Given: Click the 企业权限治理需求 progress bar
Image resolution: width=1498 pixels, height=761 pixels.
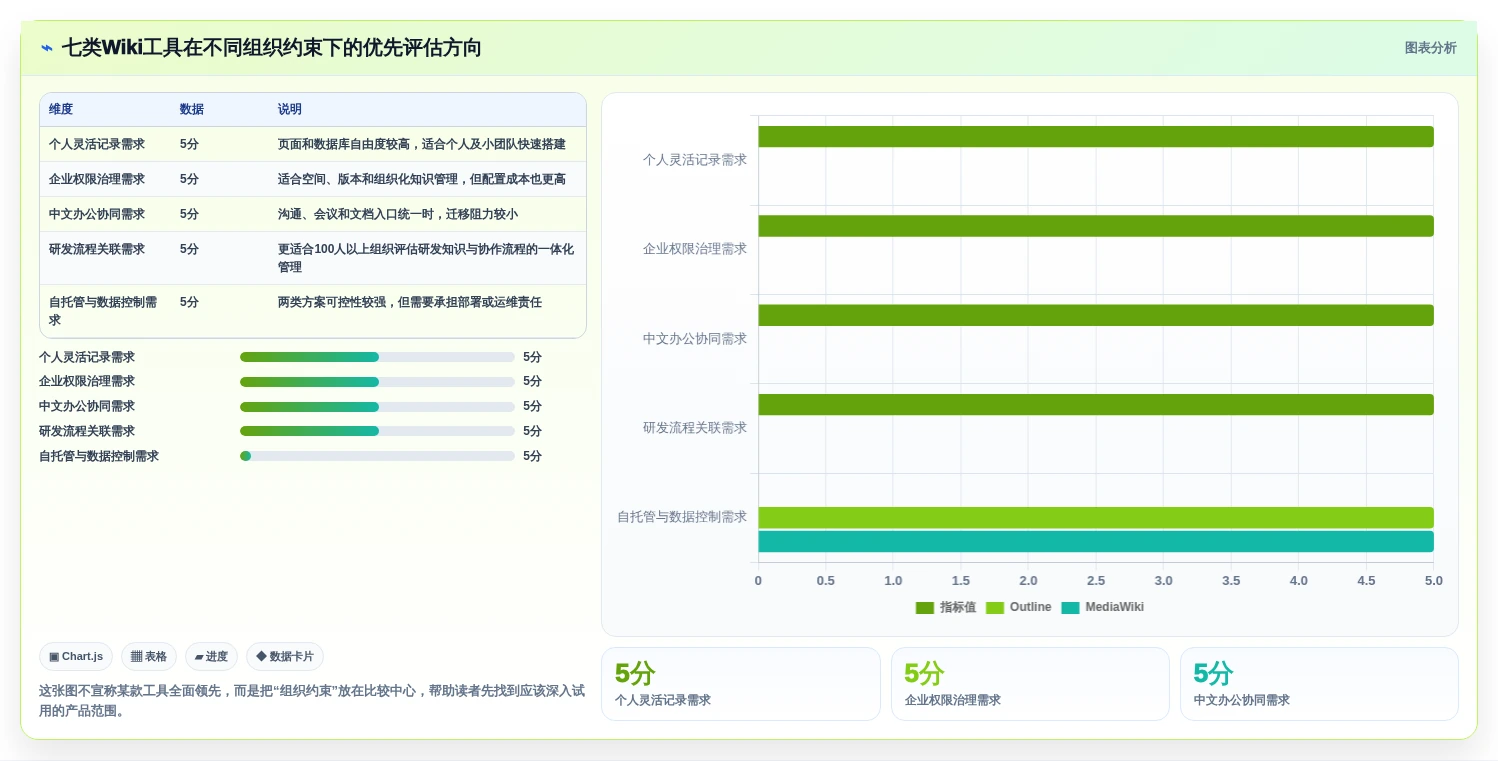Looking at the screenshot, I should pos(377,381).
